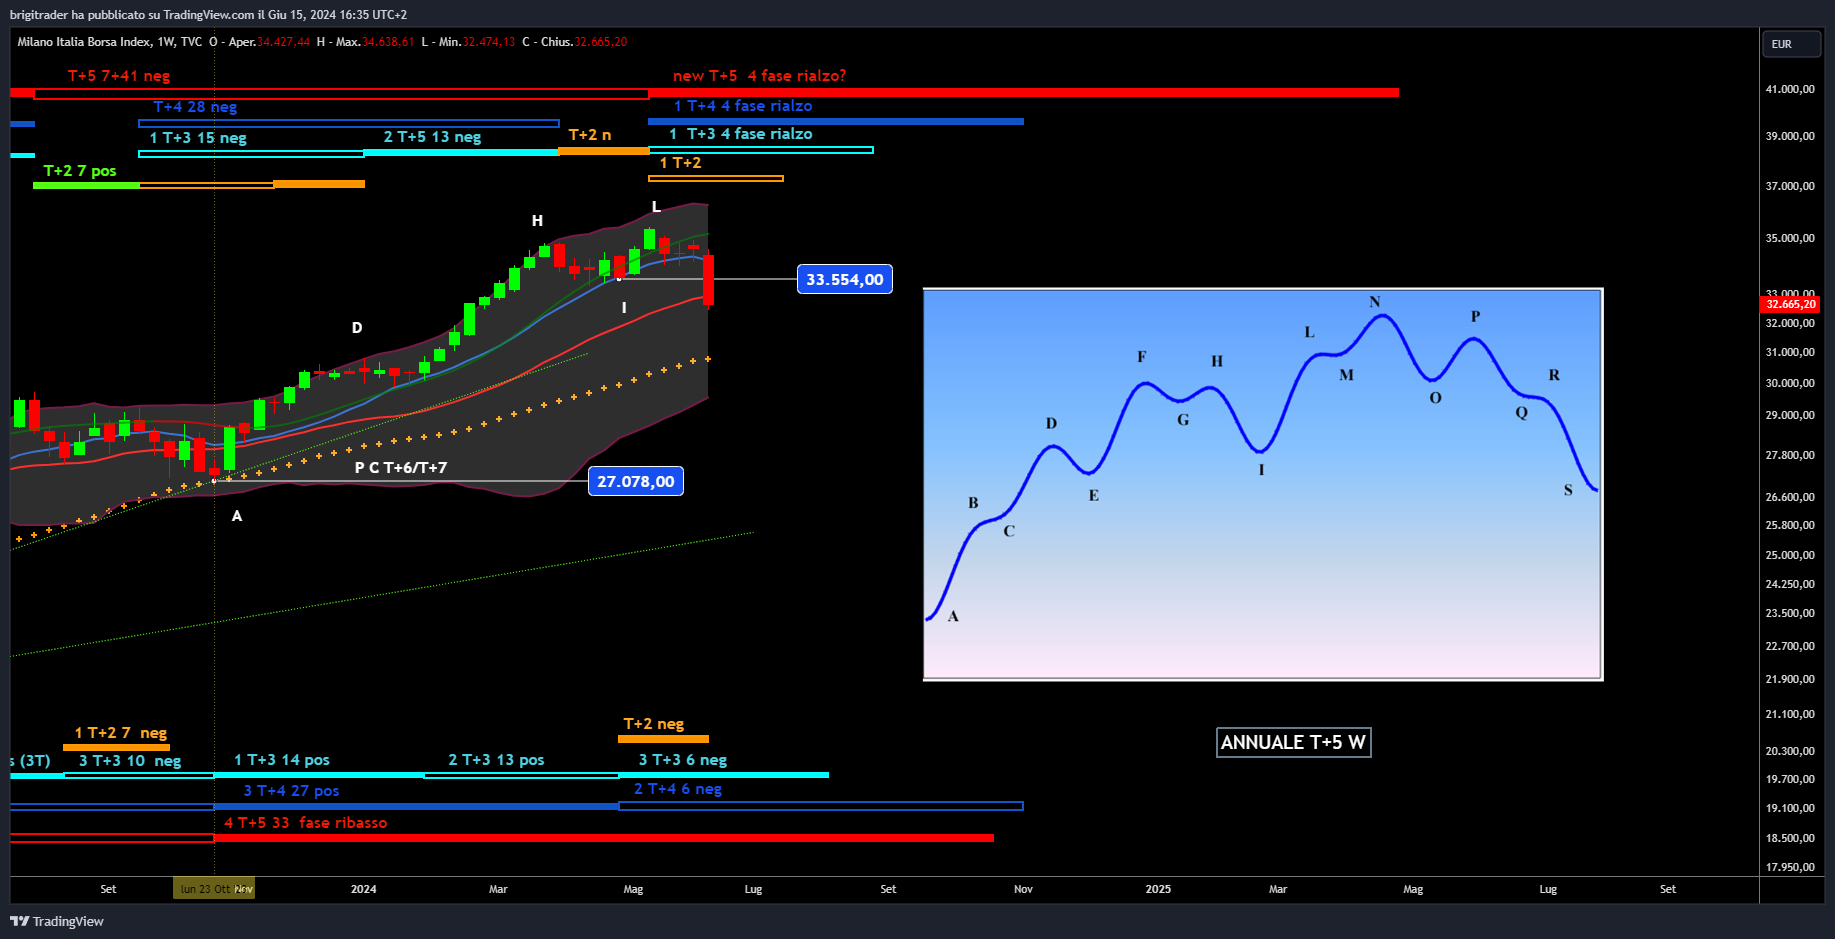Click 2024 on the time axis

point(363,889)
